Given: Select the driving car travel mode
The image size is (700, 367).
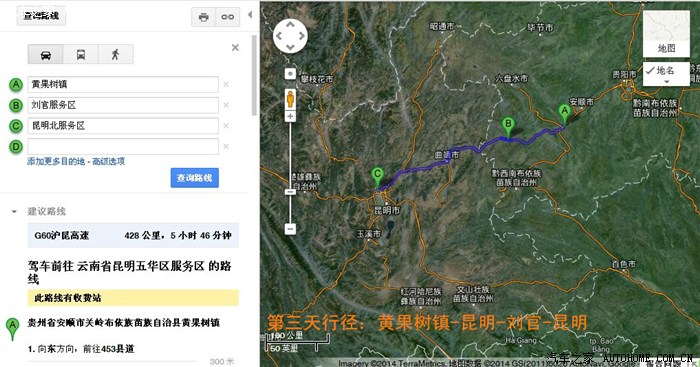Looking at the screenshot, I should tap(46, 54).
